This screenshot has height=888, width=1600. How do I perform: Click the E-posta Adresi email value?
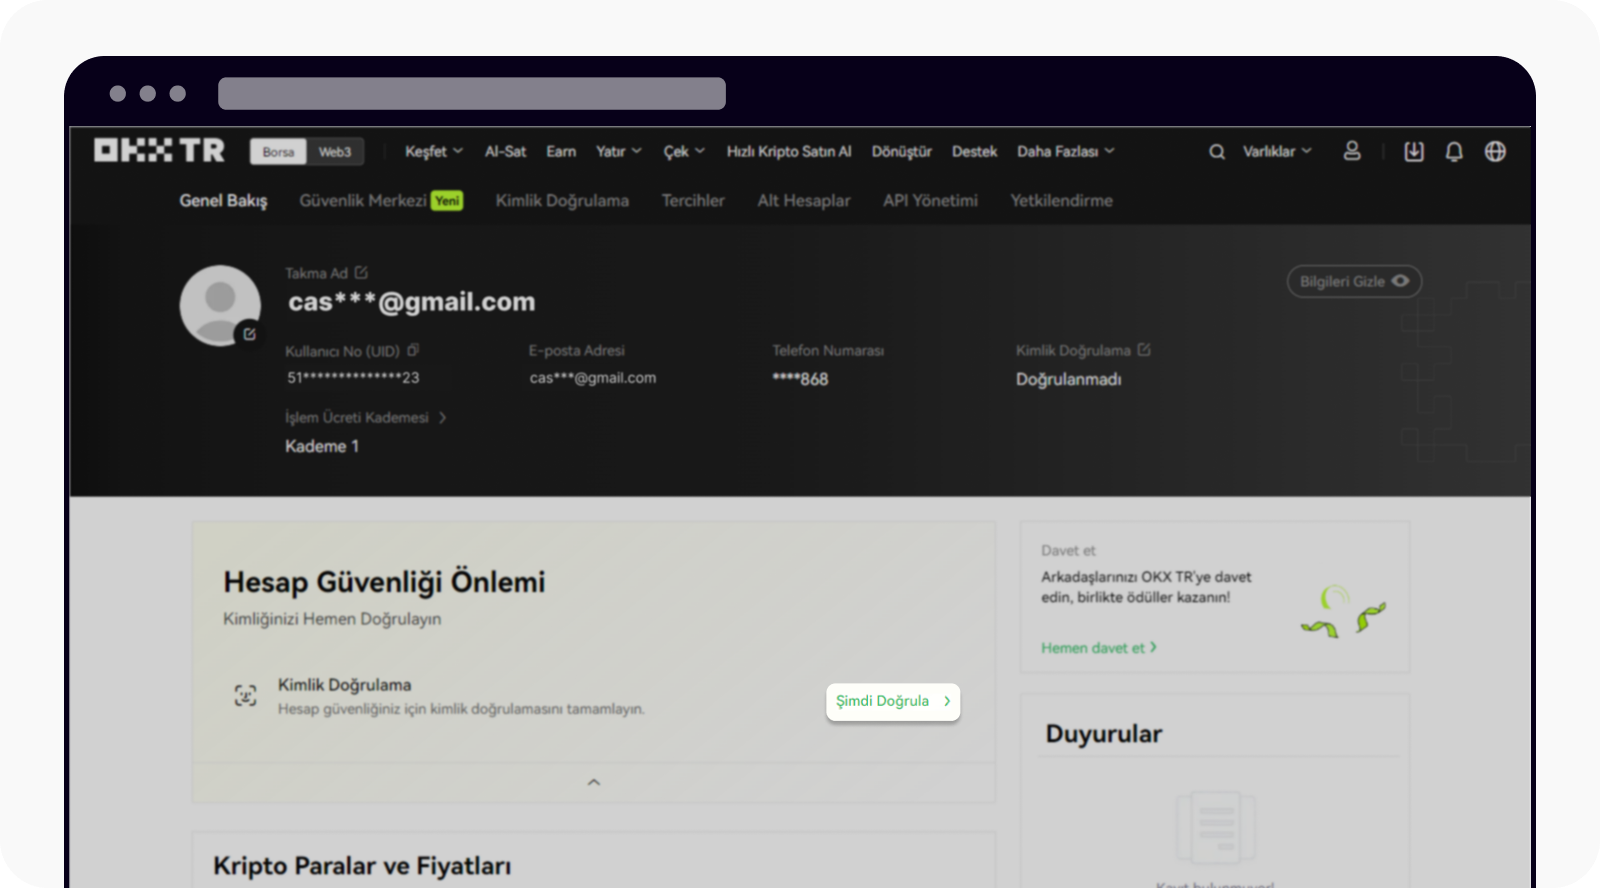(593, 378)
